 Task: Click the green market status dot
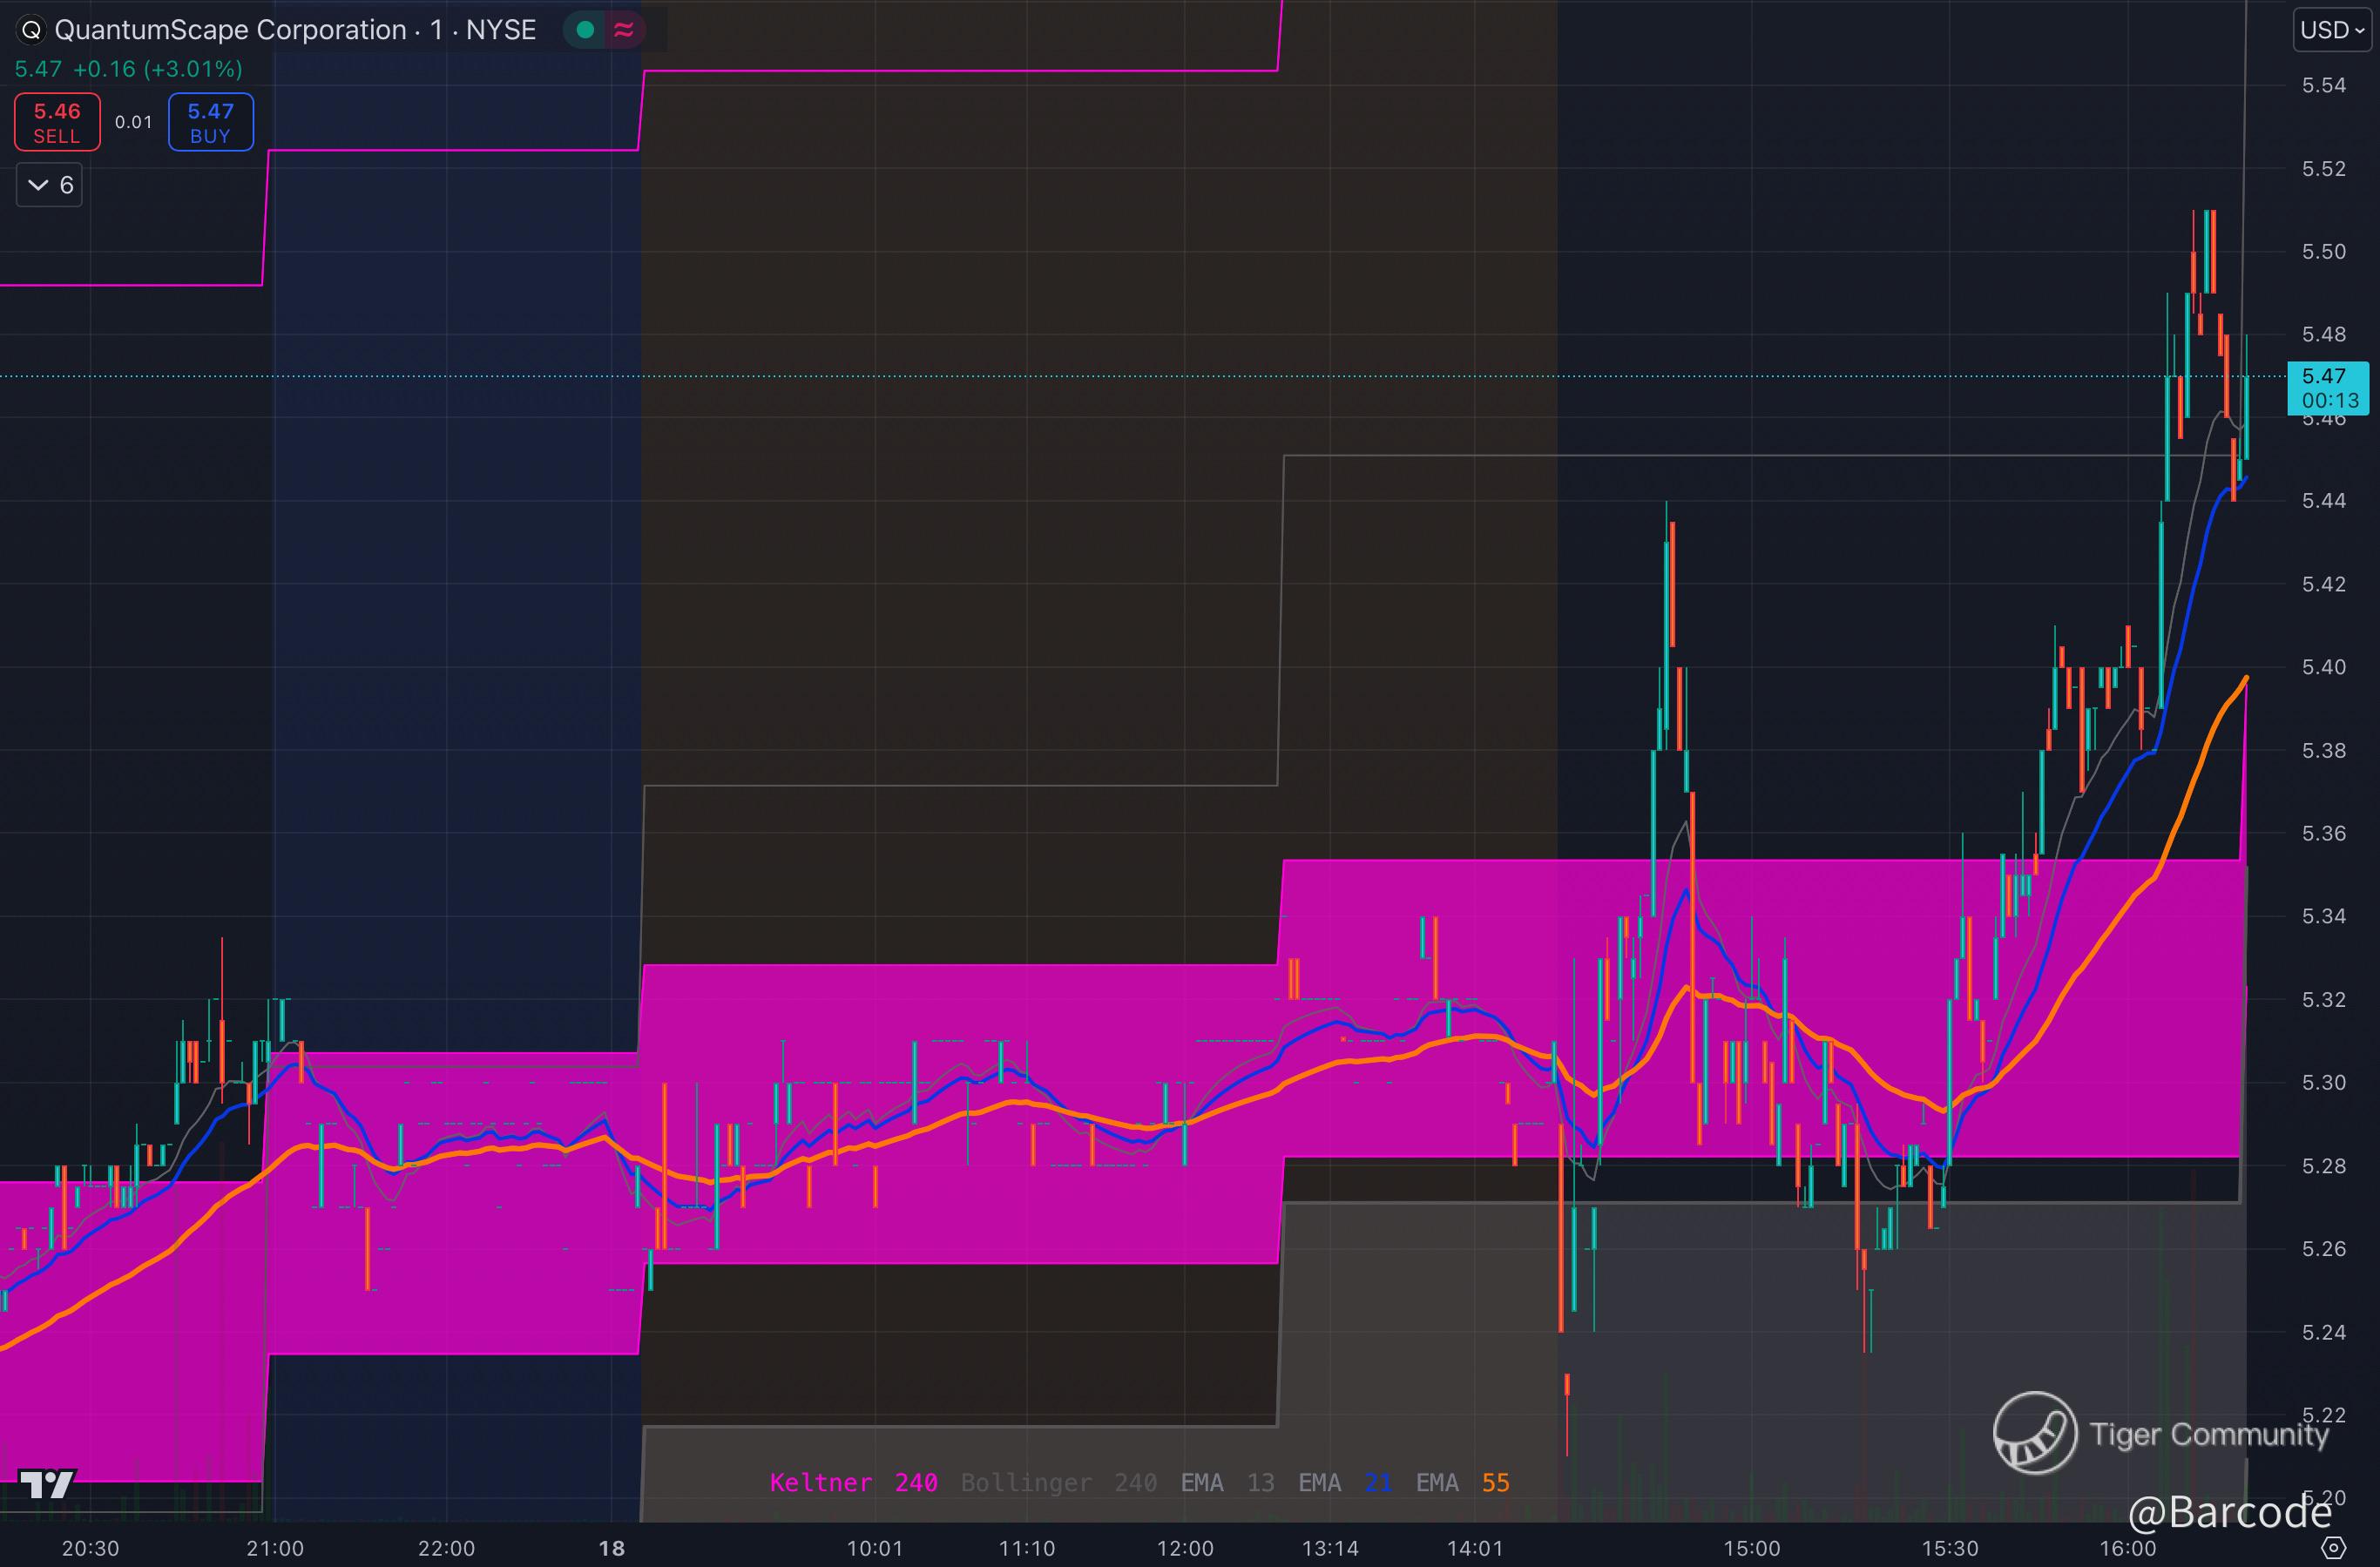(x=586, y=30)
